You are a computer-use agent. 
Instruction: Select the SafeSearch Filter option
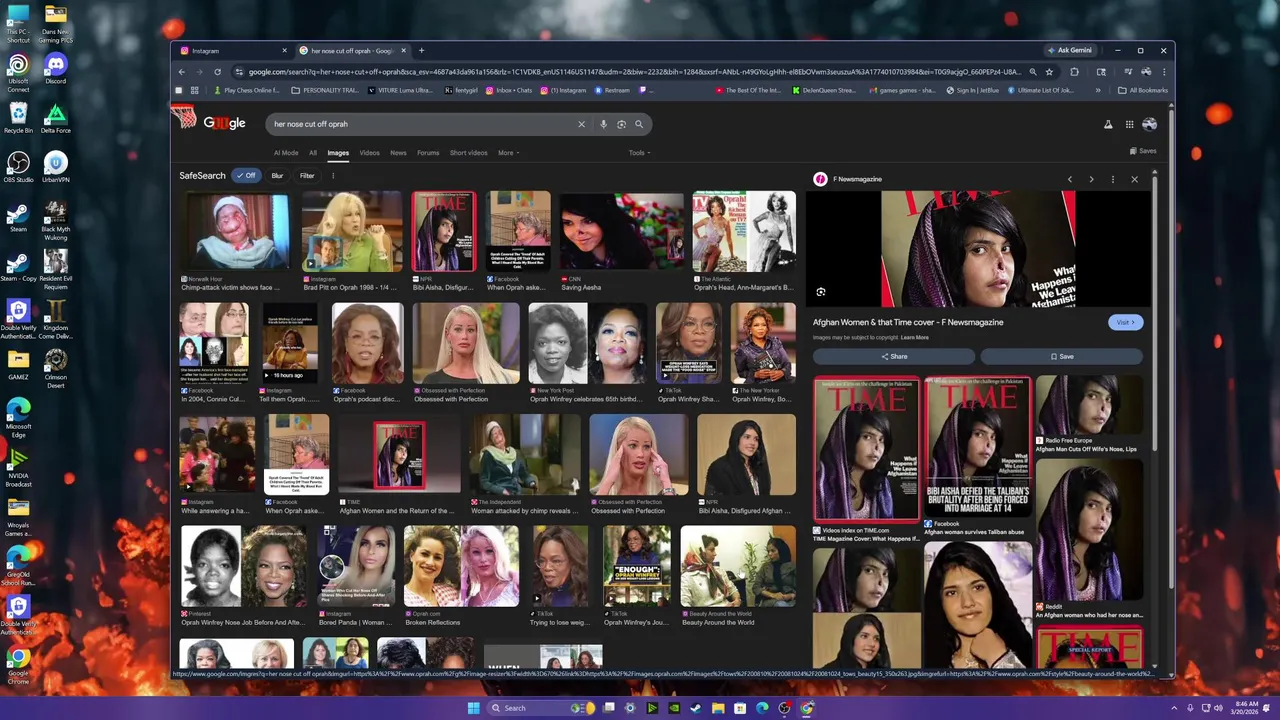point(307,175)
